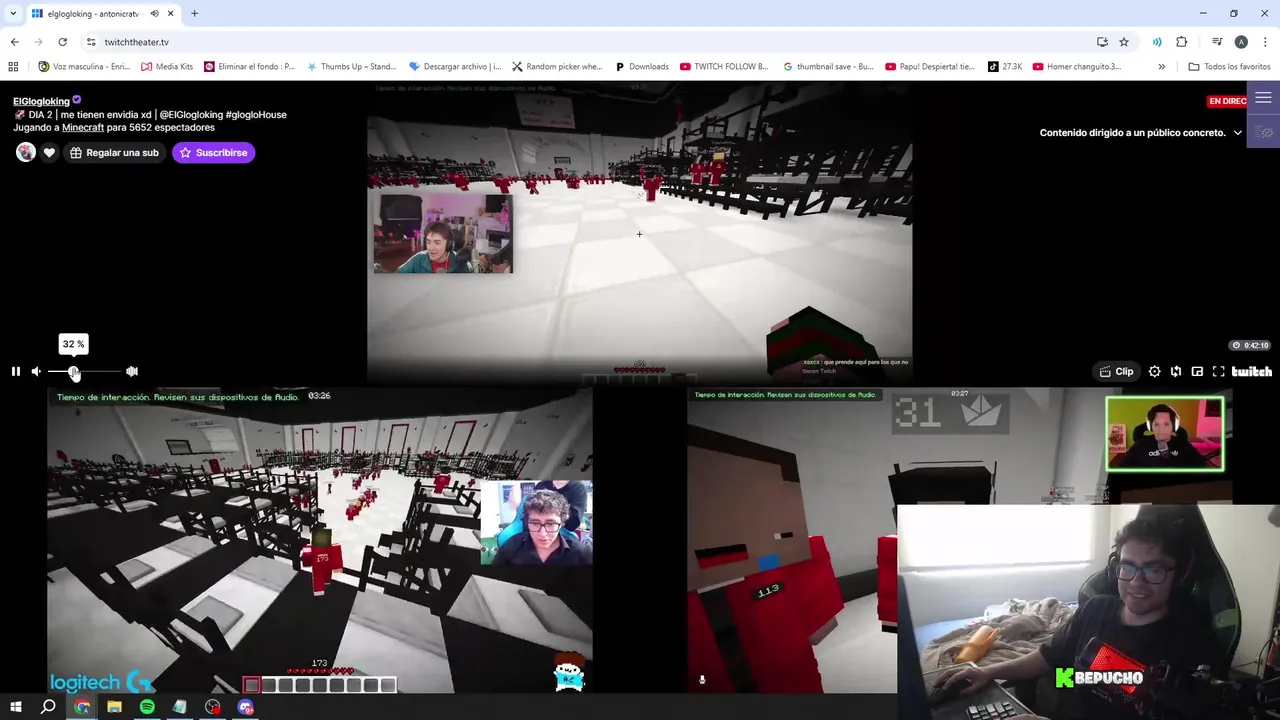Viewport: 1280px width, 720px height.
Task: Open Papu! Despierta! bookmark
Action: (x=930, y=67)
